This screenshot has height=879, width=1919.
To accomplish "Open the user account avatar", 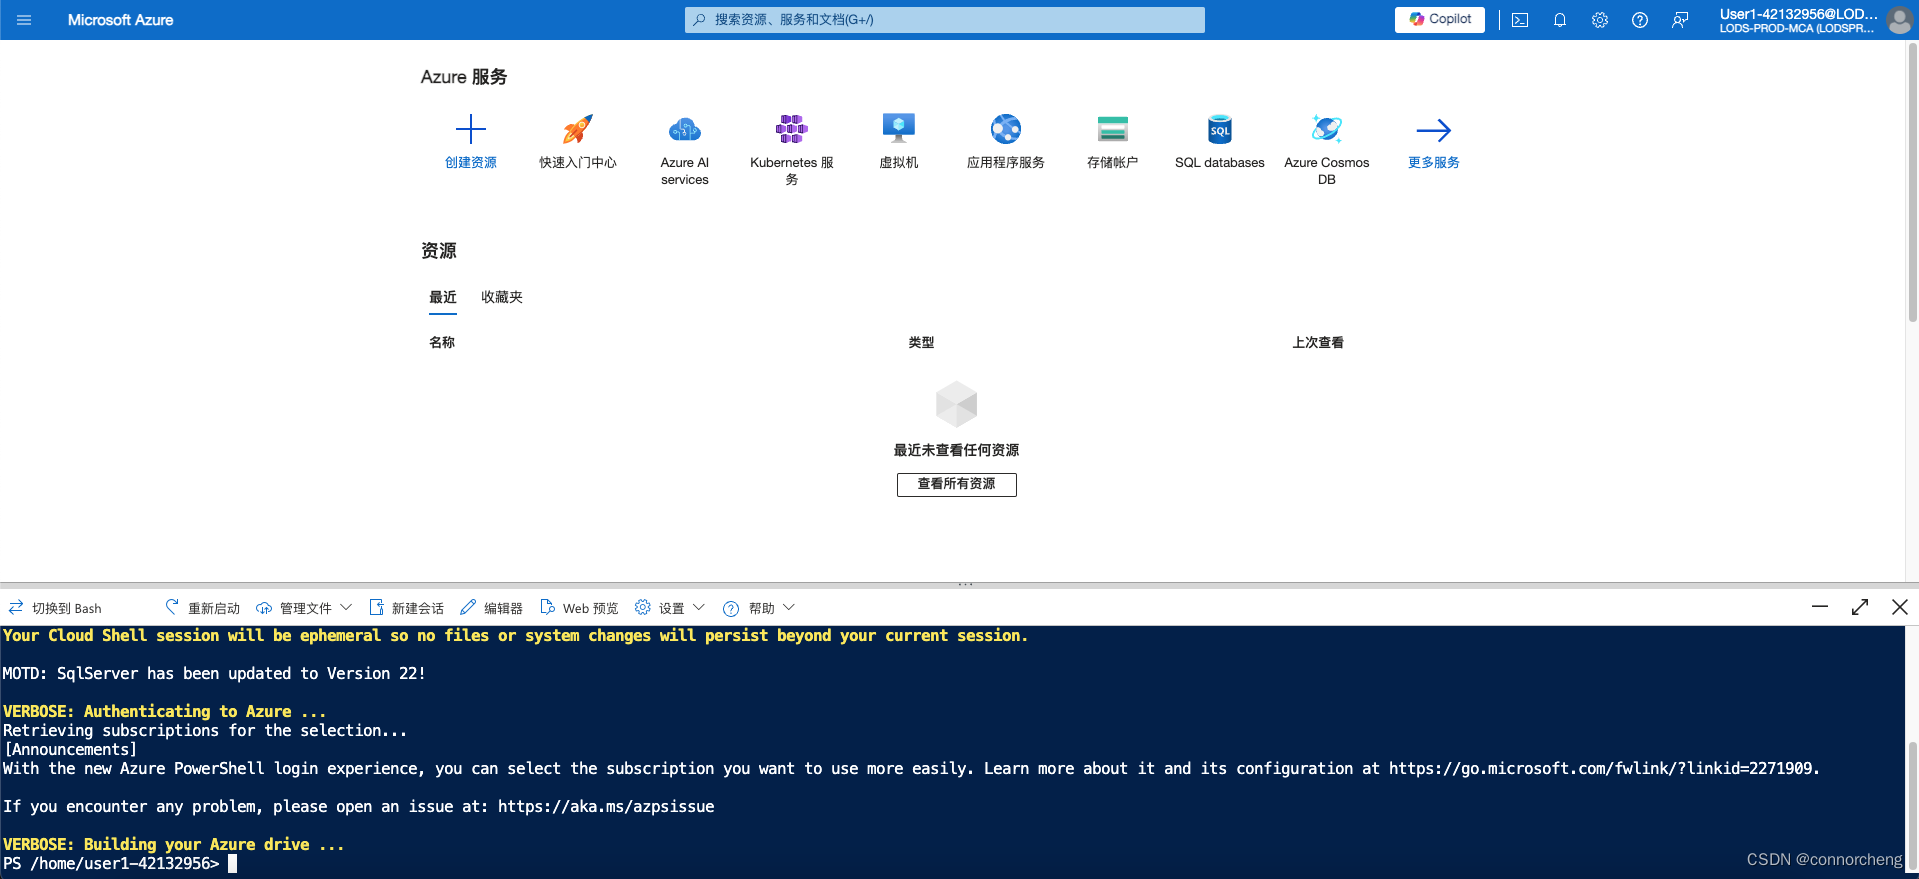I will point(1899,20).
